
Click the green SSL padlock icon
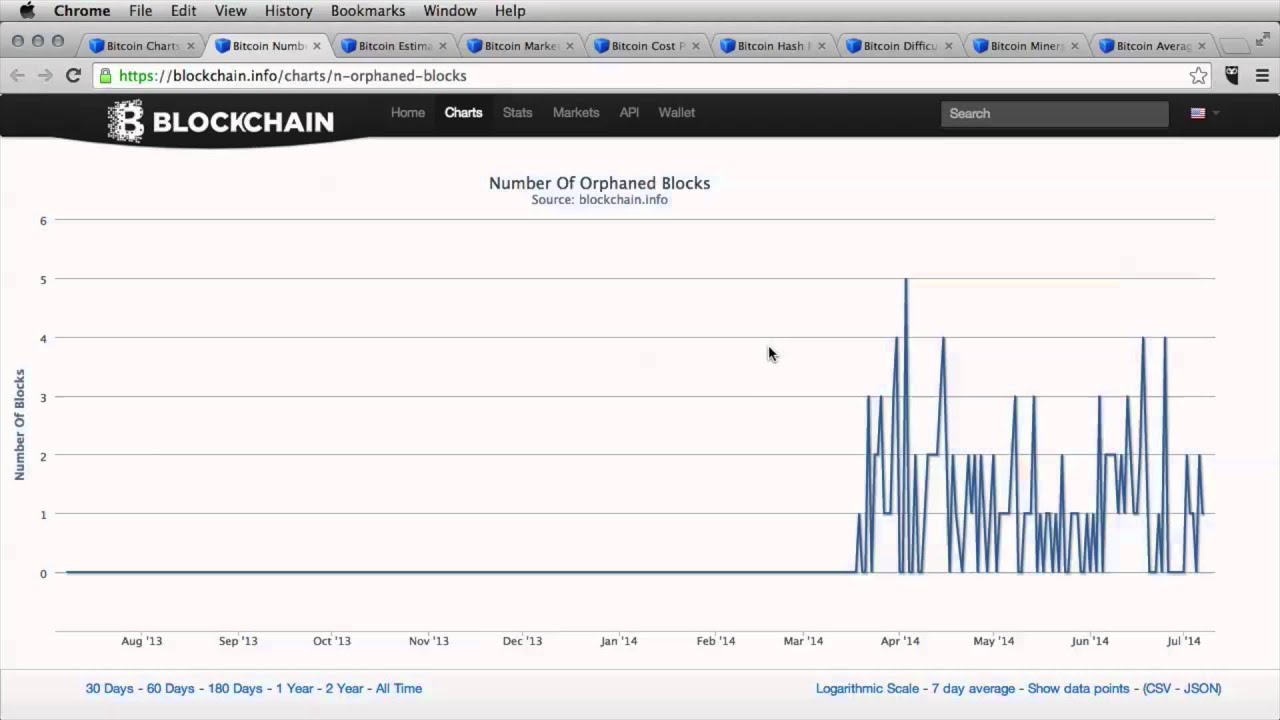click(105, 76)
